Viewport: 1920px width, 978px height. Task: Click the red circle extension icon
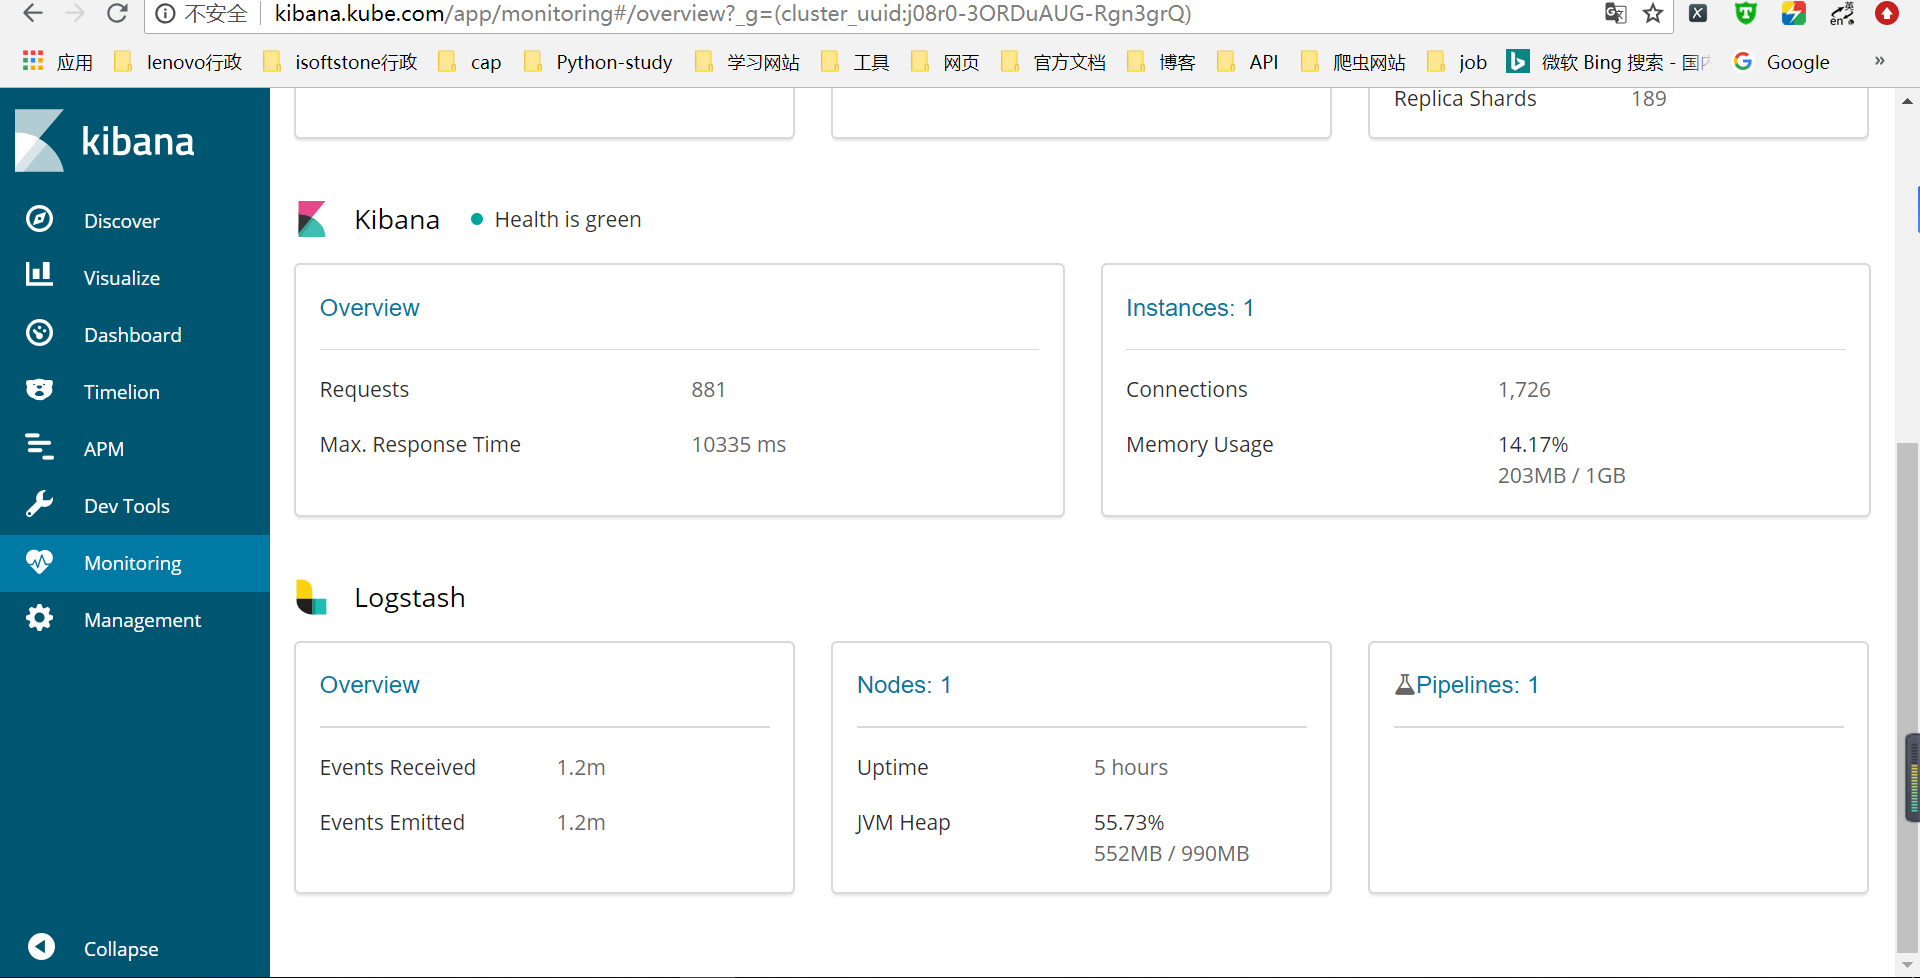tap(1887, 13)
